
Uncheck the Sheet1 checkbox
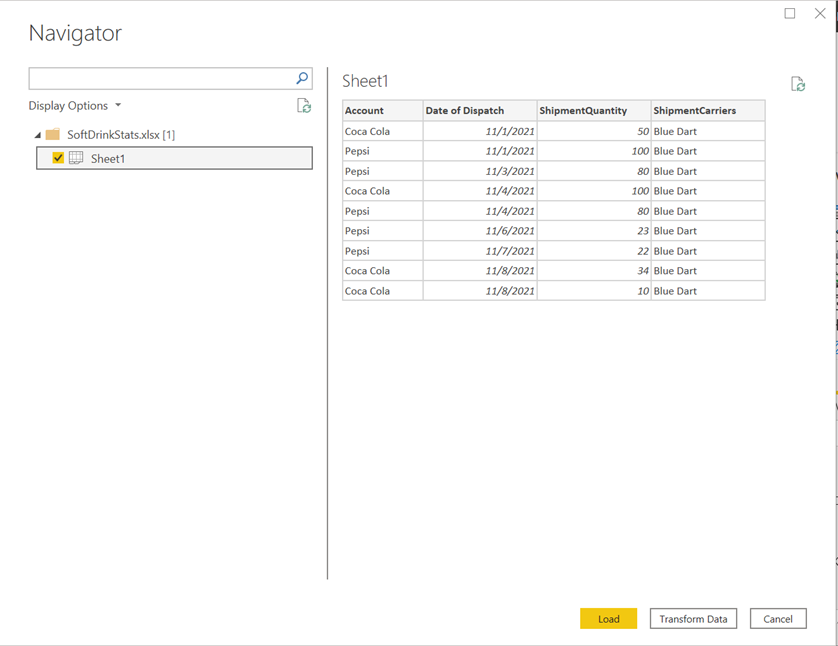[58, 157]
